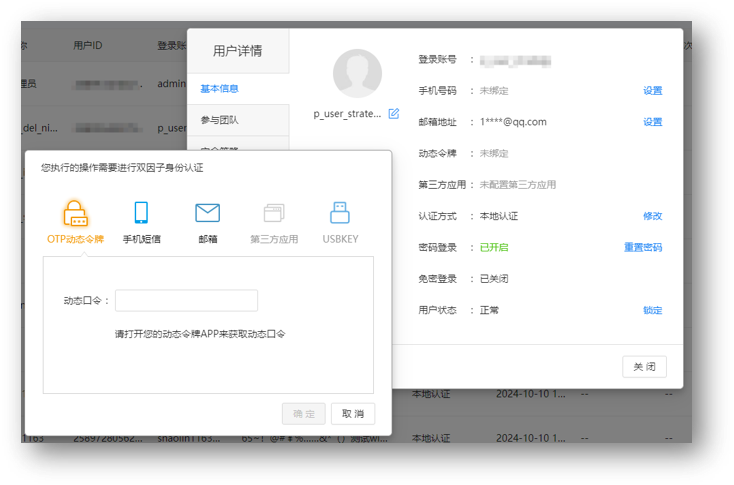
Task: Click the 重置密码 link
Action: pyautogui.click(x=643, y=248)
